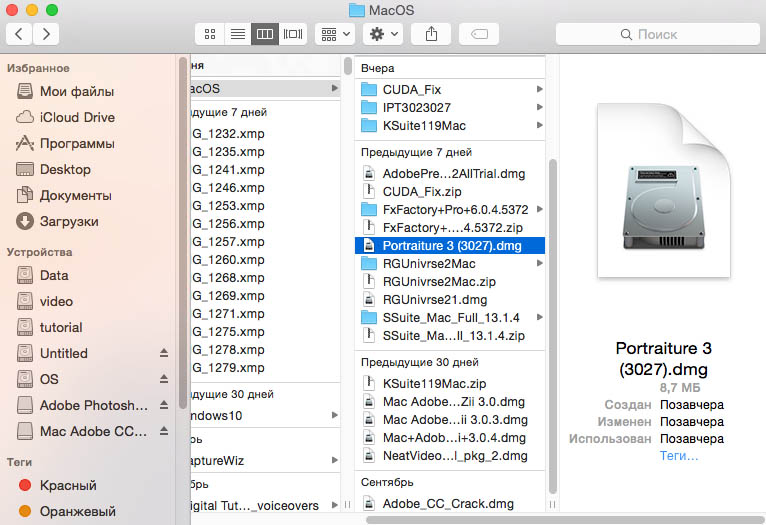Click the RGUnivrse2Mac folder icon
766x525 pixels.
click(369, 264)
